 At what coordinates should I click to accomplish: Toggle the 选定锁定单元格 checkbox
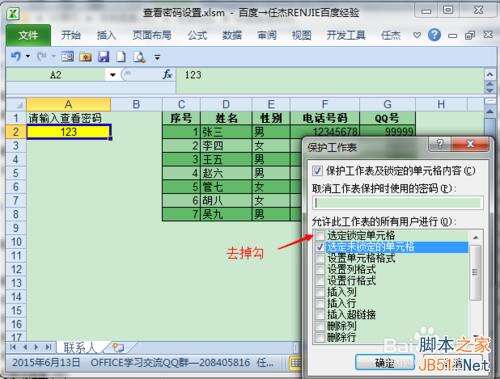[x=320, y=236]
